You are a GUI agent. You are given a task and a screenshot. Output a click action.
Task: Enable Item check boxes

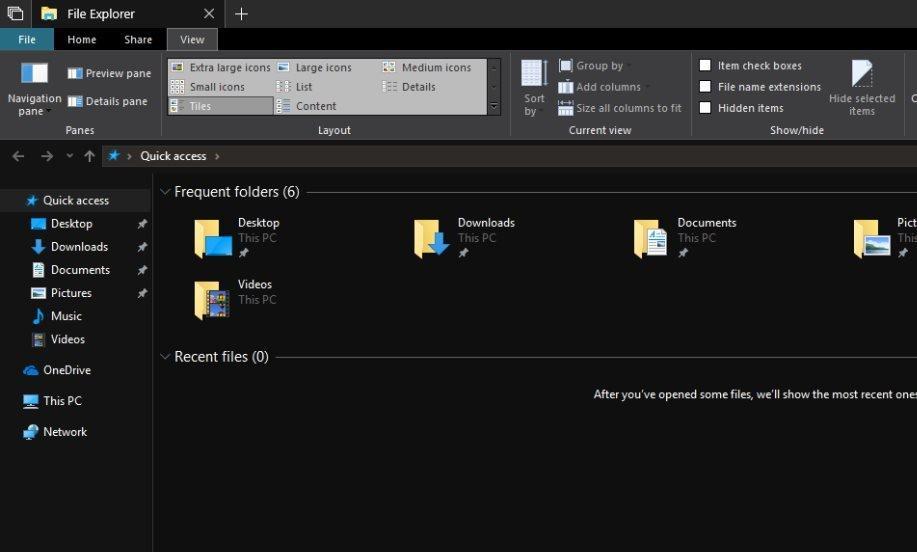click(x=705, y=65)
